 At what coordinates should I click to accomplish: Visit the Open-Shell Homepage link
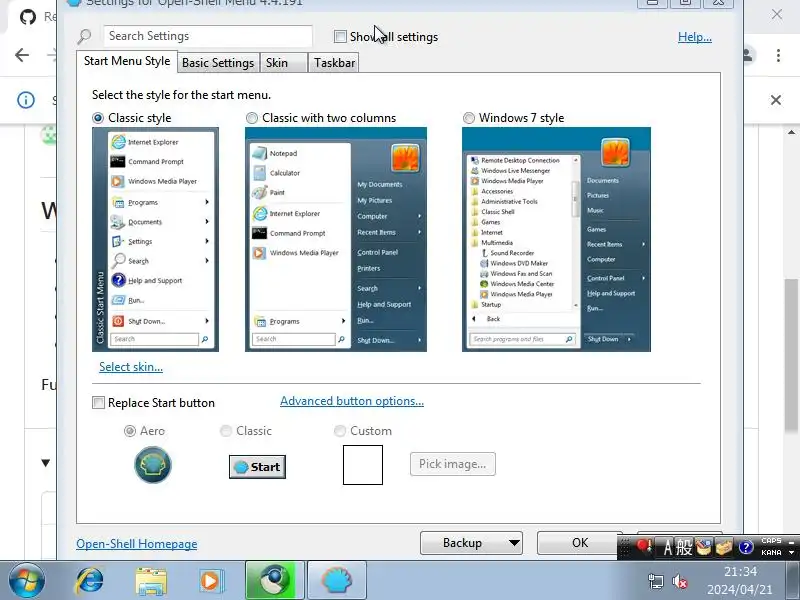point(137,544)
